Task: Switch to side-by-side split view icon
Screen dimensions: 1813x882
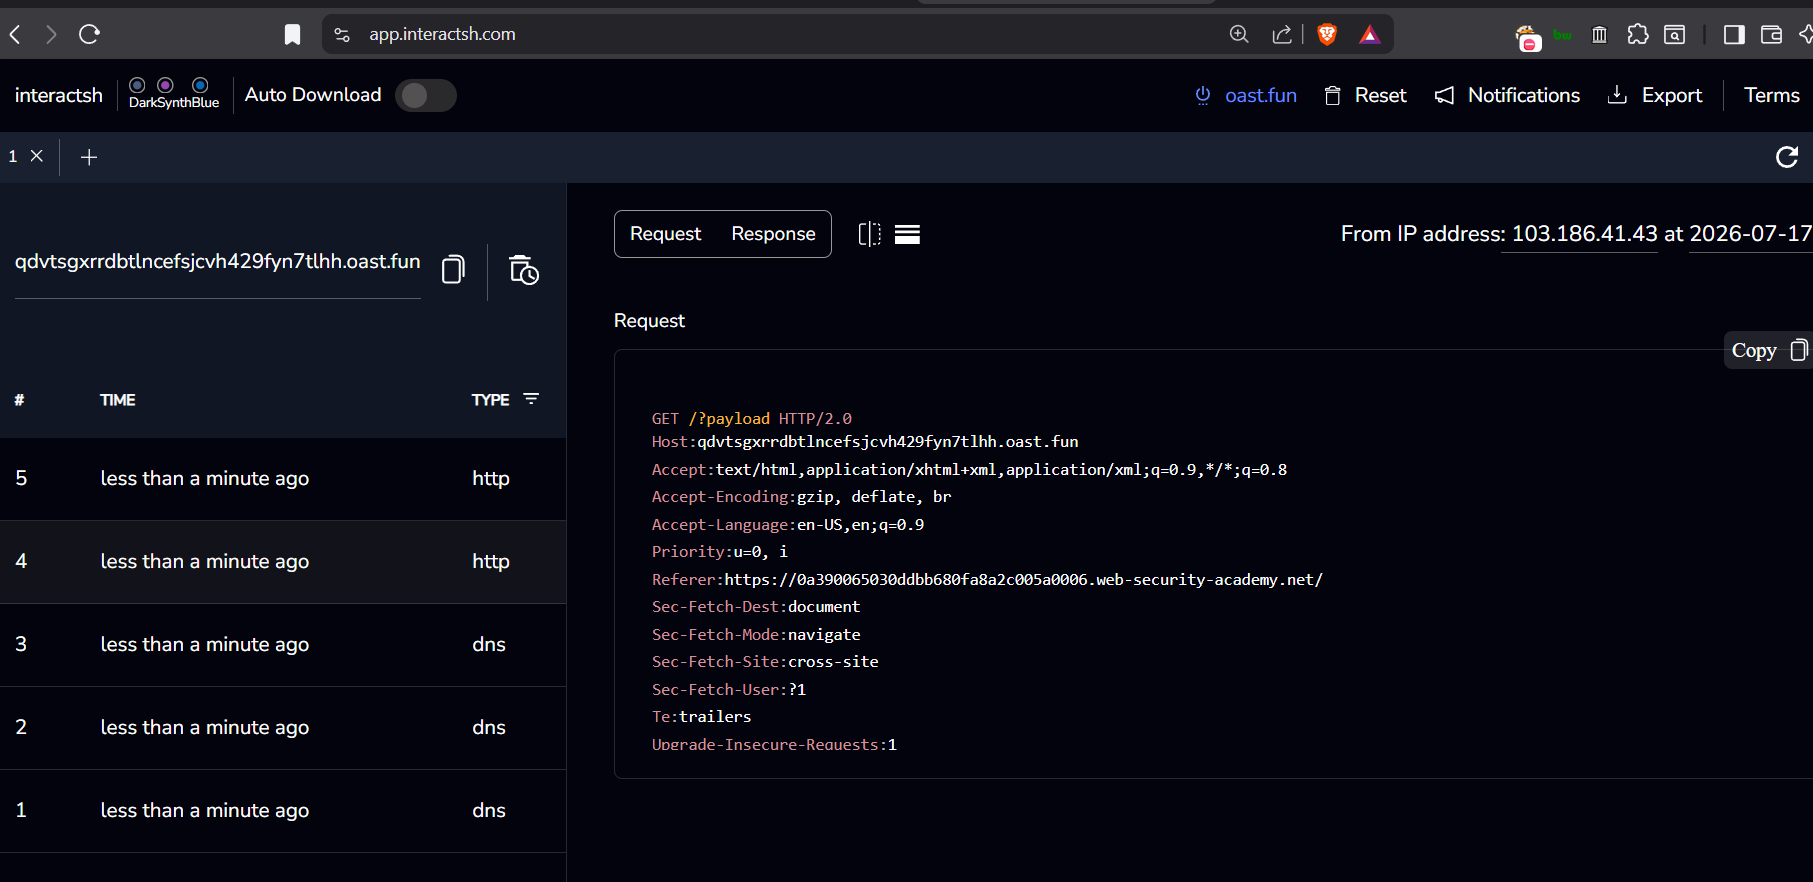Action: coord(870,234)
